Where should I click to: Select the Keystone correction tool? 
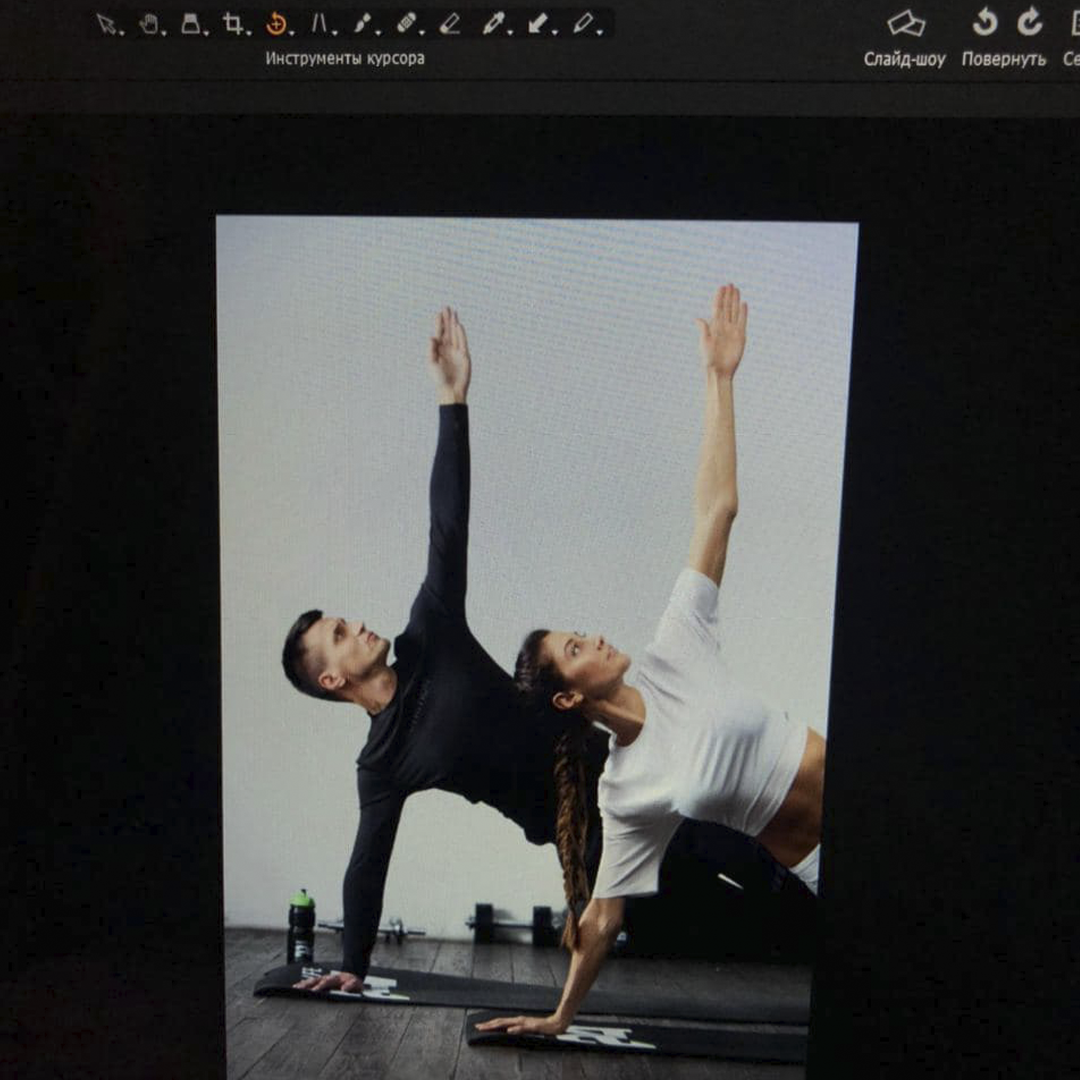(319, 24)
